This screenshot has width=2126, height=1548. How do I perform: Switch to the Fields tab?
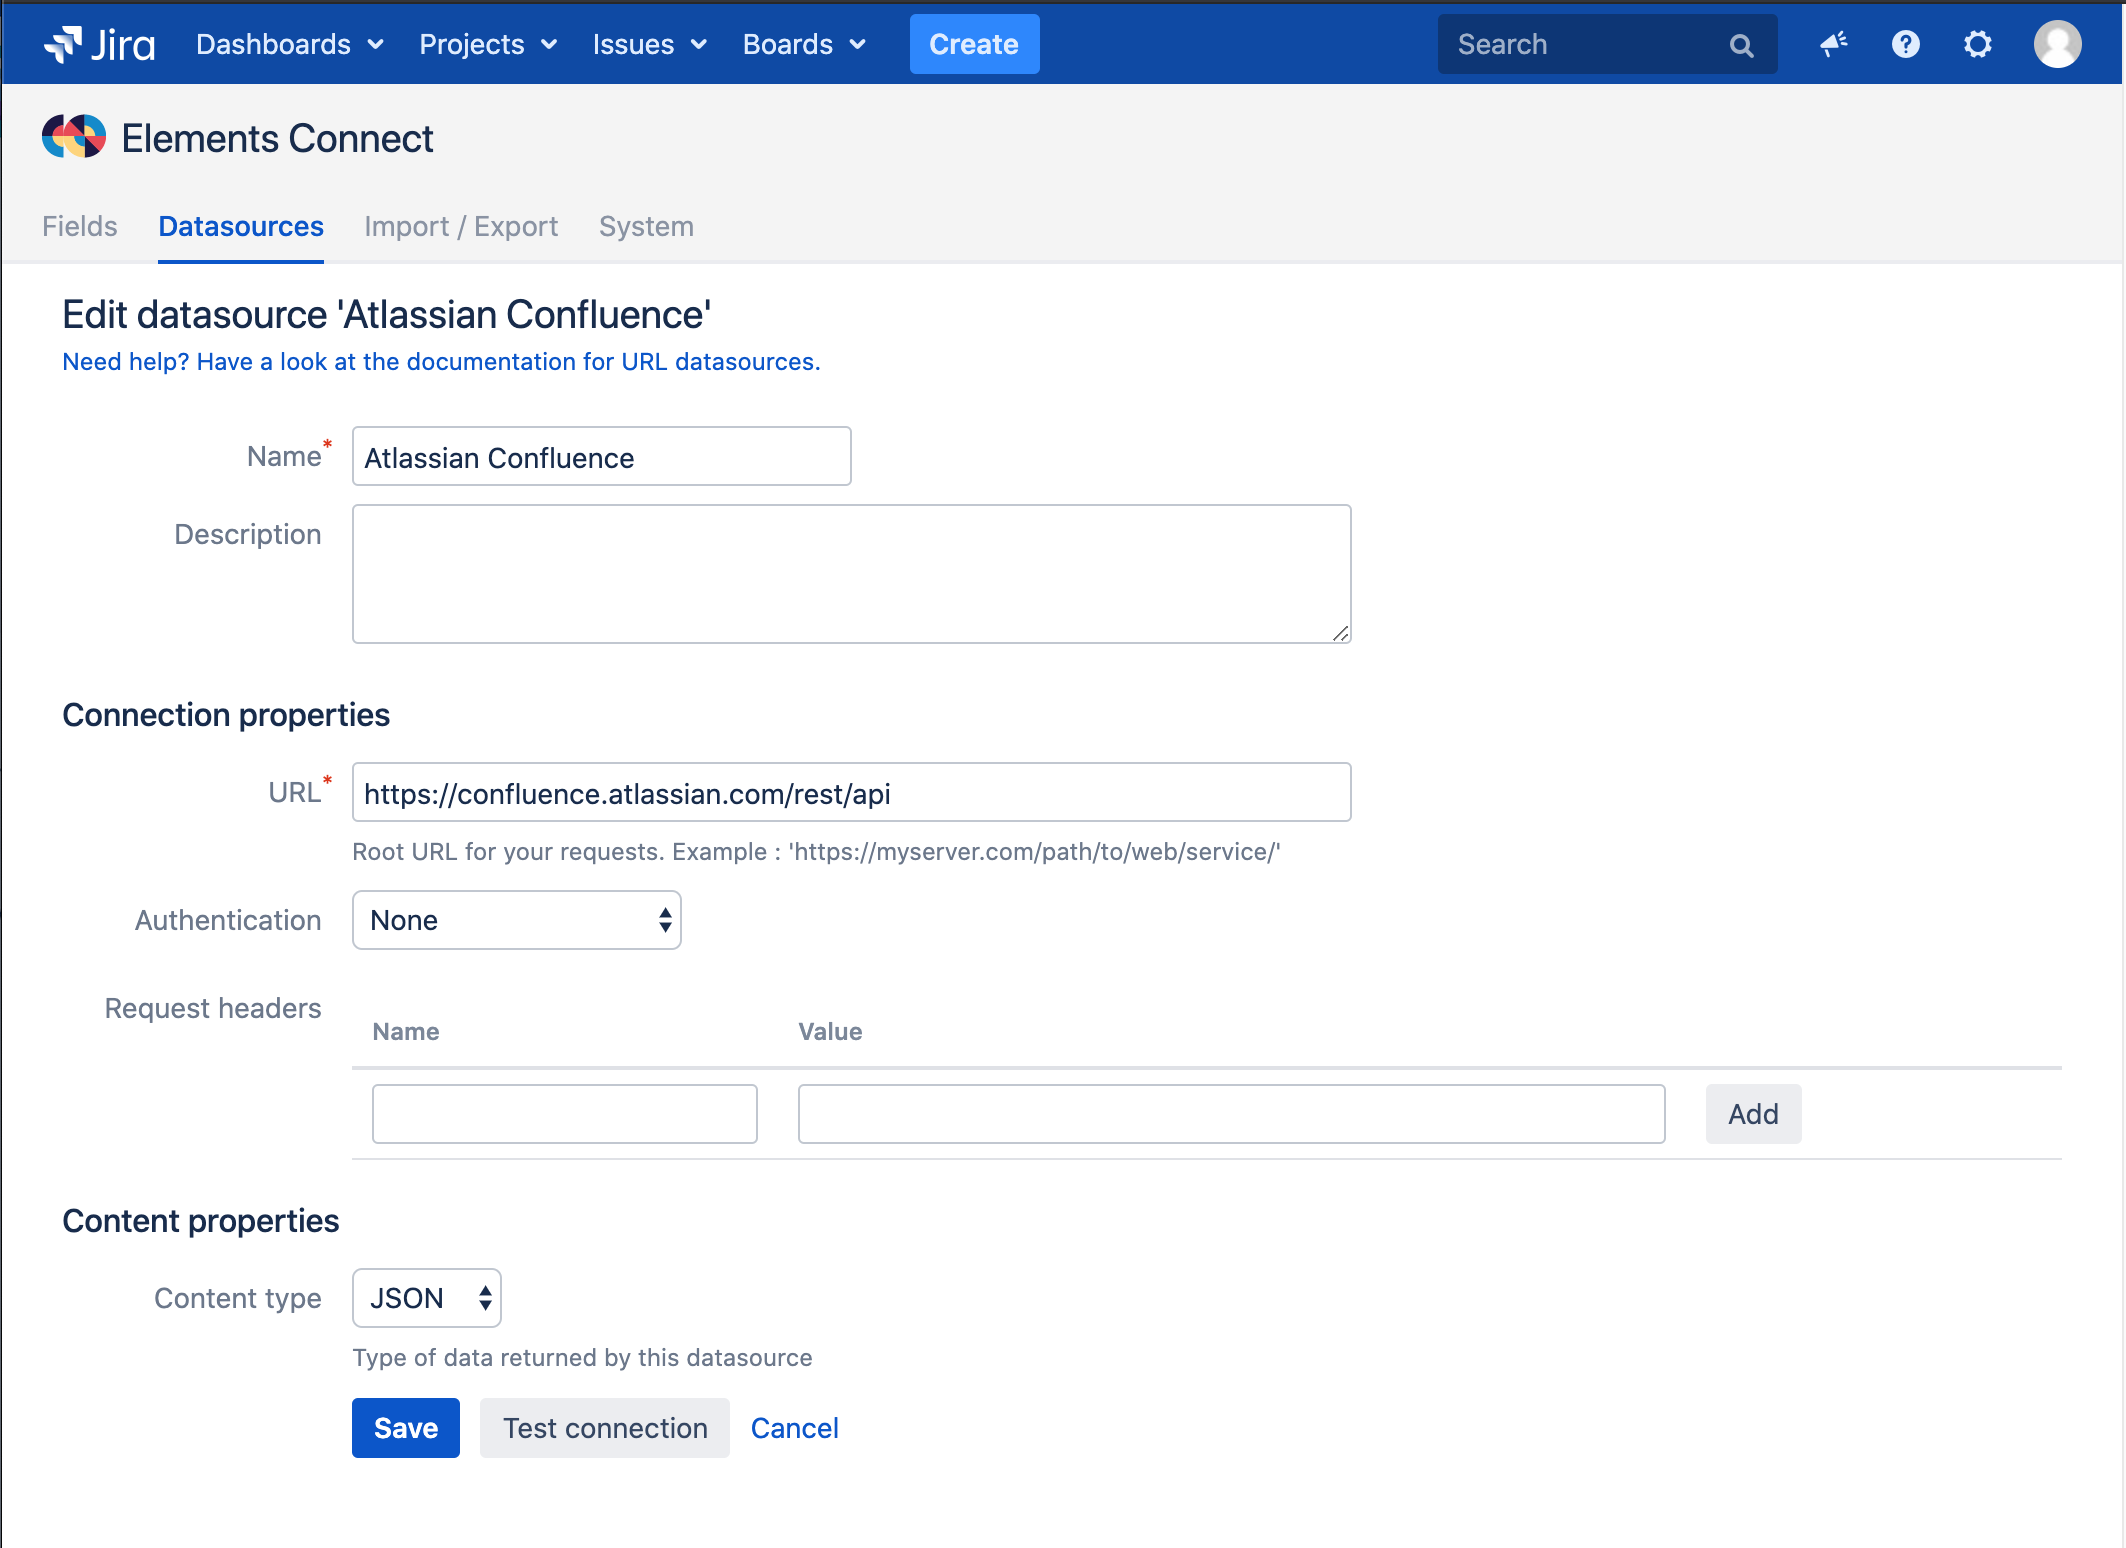[x=79, y=226]
